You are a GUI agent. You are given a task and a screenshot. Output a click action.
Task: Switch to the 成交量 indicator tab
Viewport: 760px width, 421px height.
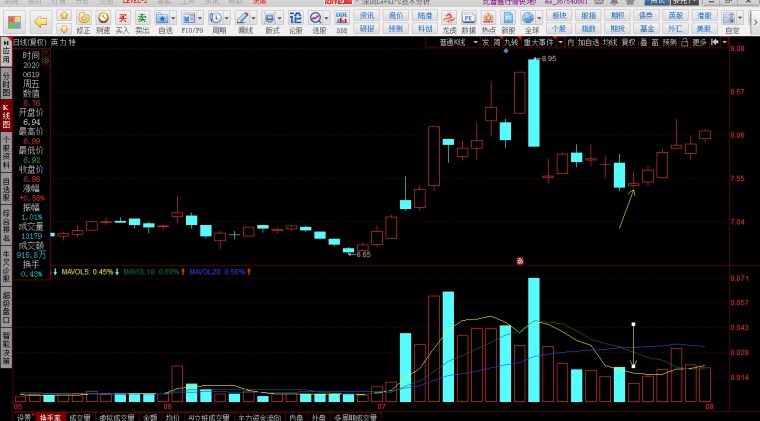point(78,416)
